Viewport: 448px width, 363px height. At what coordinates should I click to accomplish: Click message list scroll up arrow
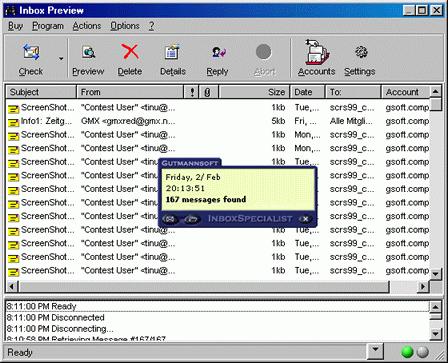coord(436,92)
